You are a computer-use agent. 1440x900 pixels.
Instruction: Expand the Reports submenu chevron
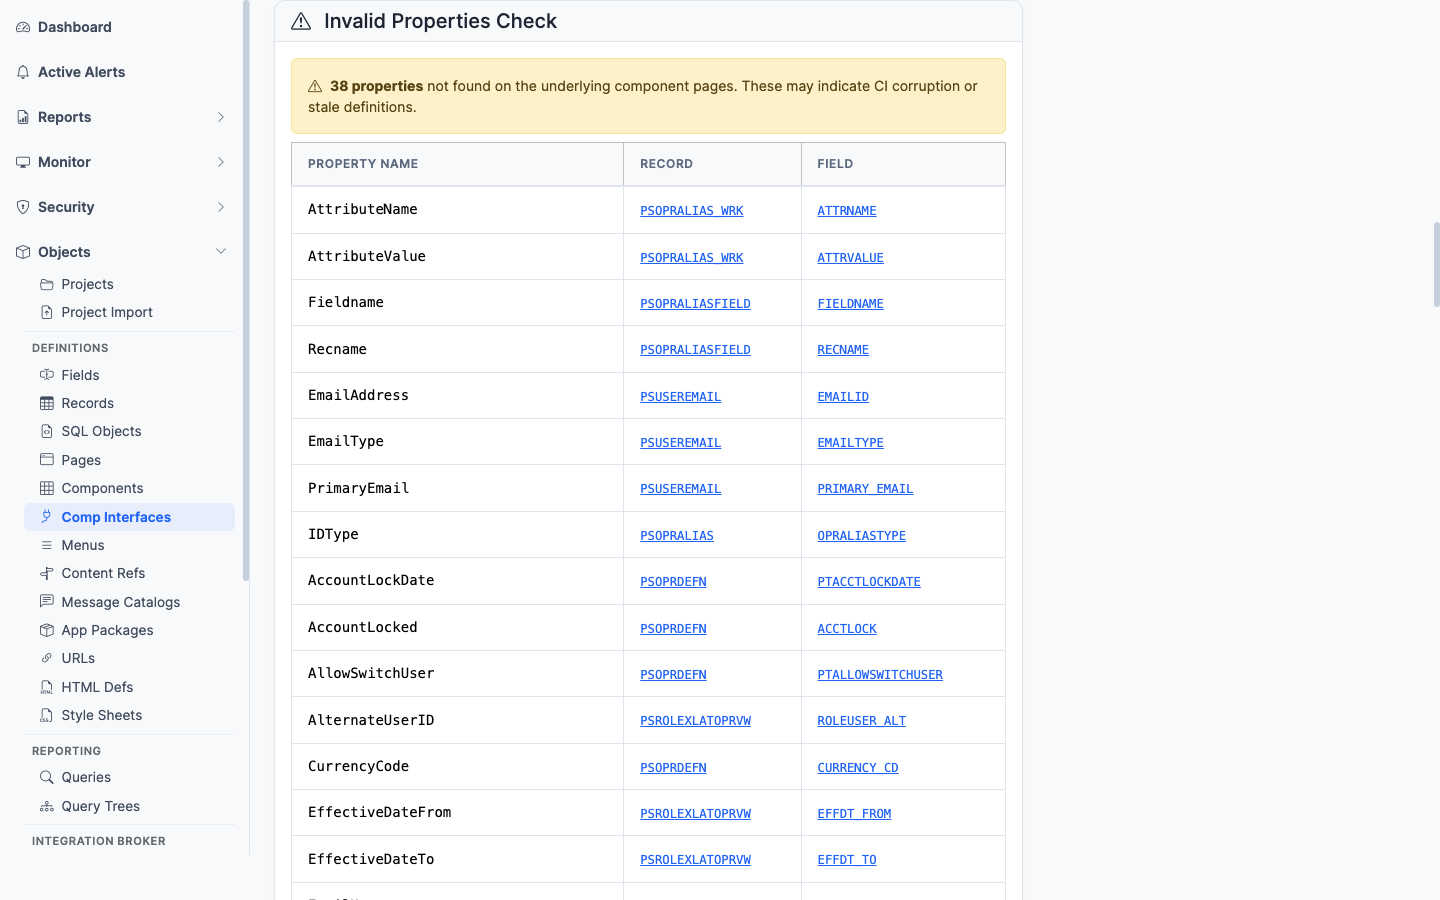click(x=221, y=117)
